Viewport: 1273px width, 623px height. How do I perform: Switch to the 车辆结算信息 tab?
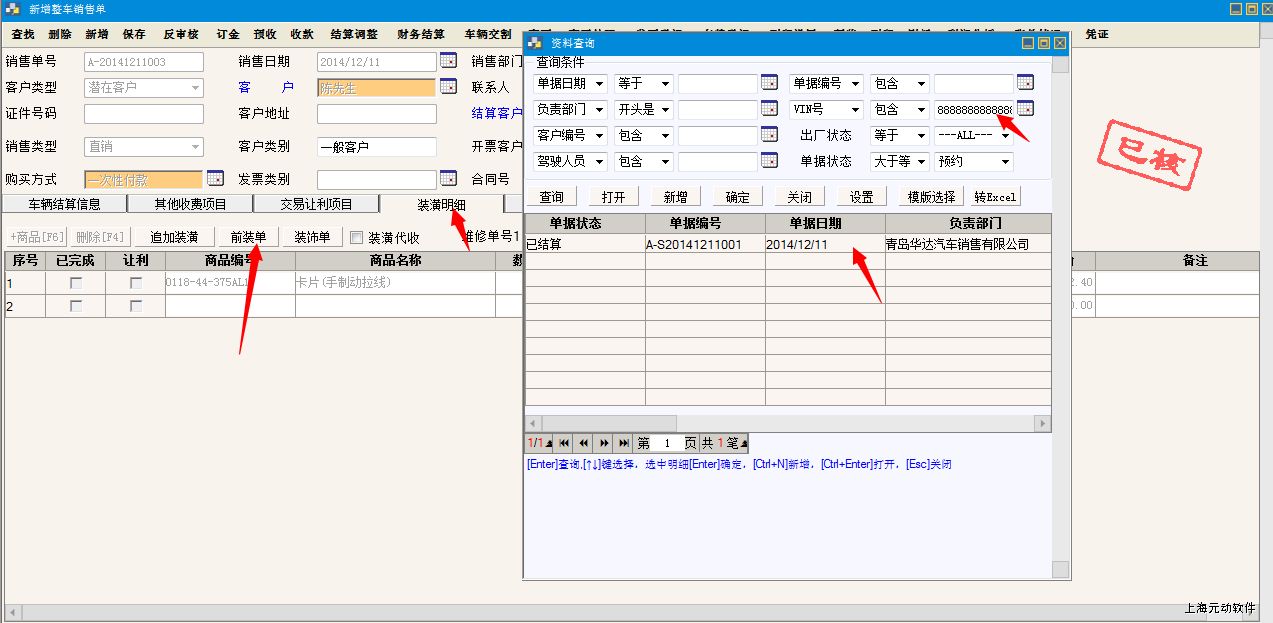65,205
